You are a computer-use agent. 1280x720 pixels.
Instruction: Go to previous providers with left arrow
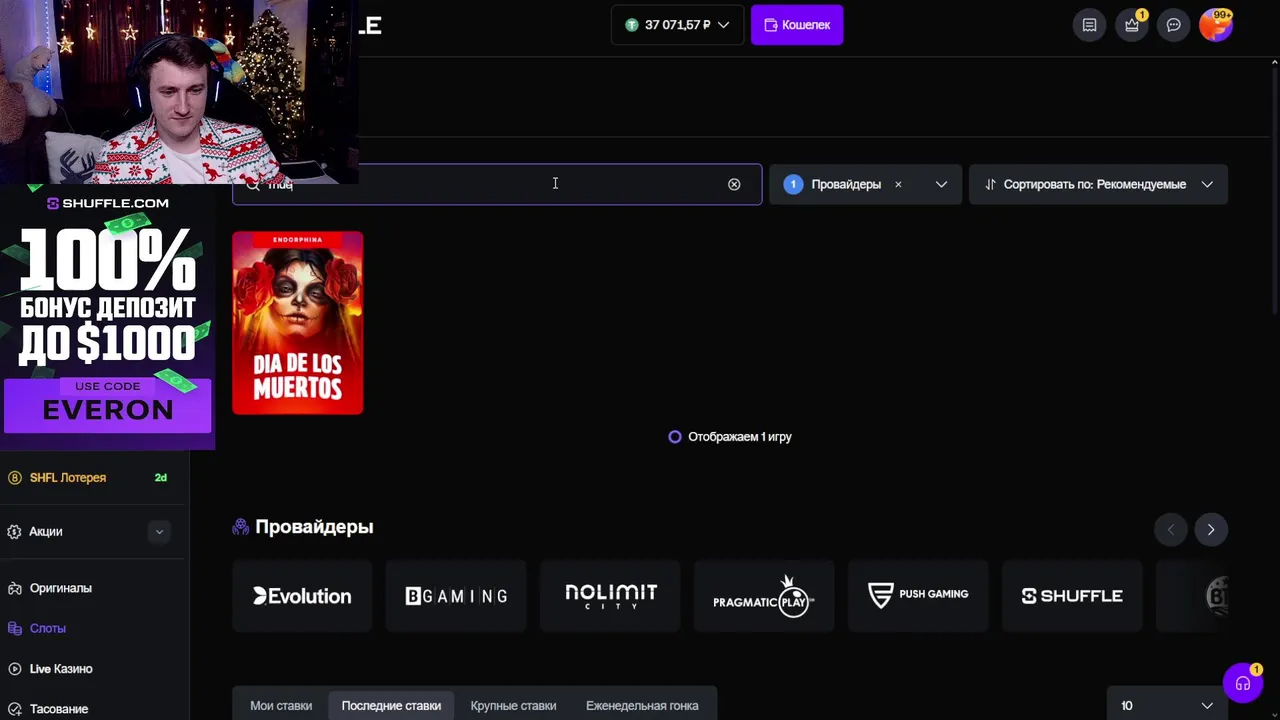[x=1171, y=529]
